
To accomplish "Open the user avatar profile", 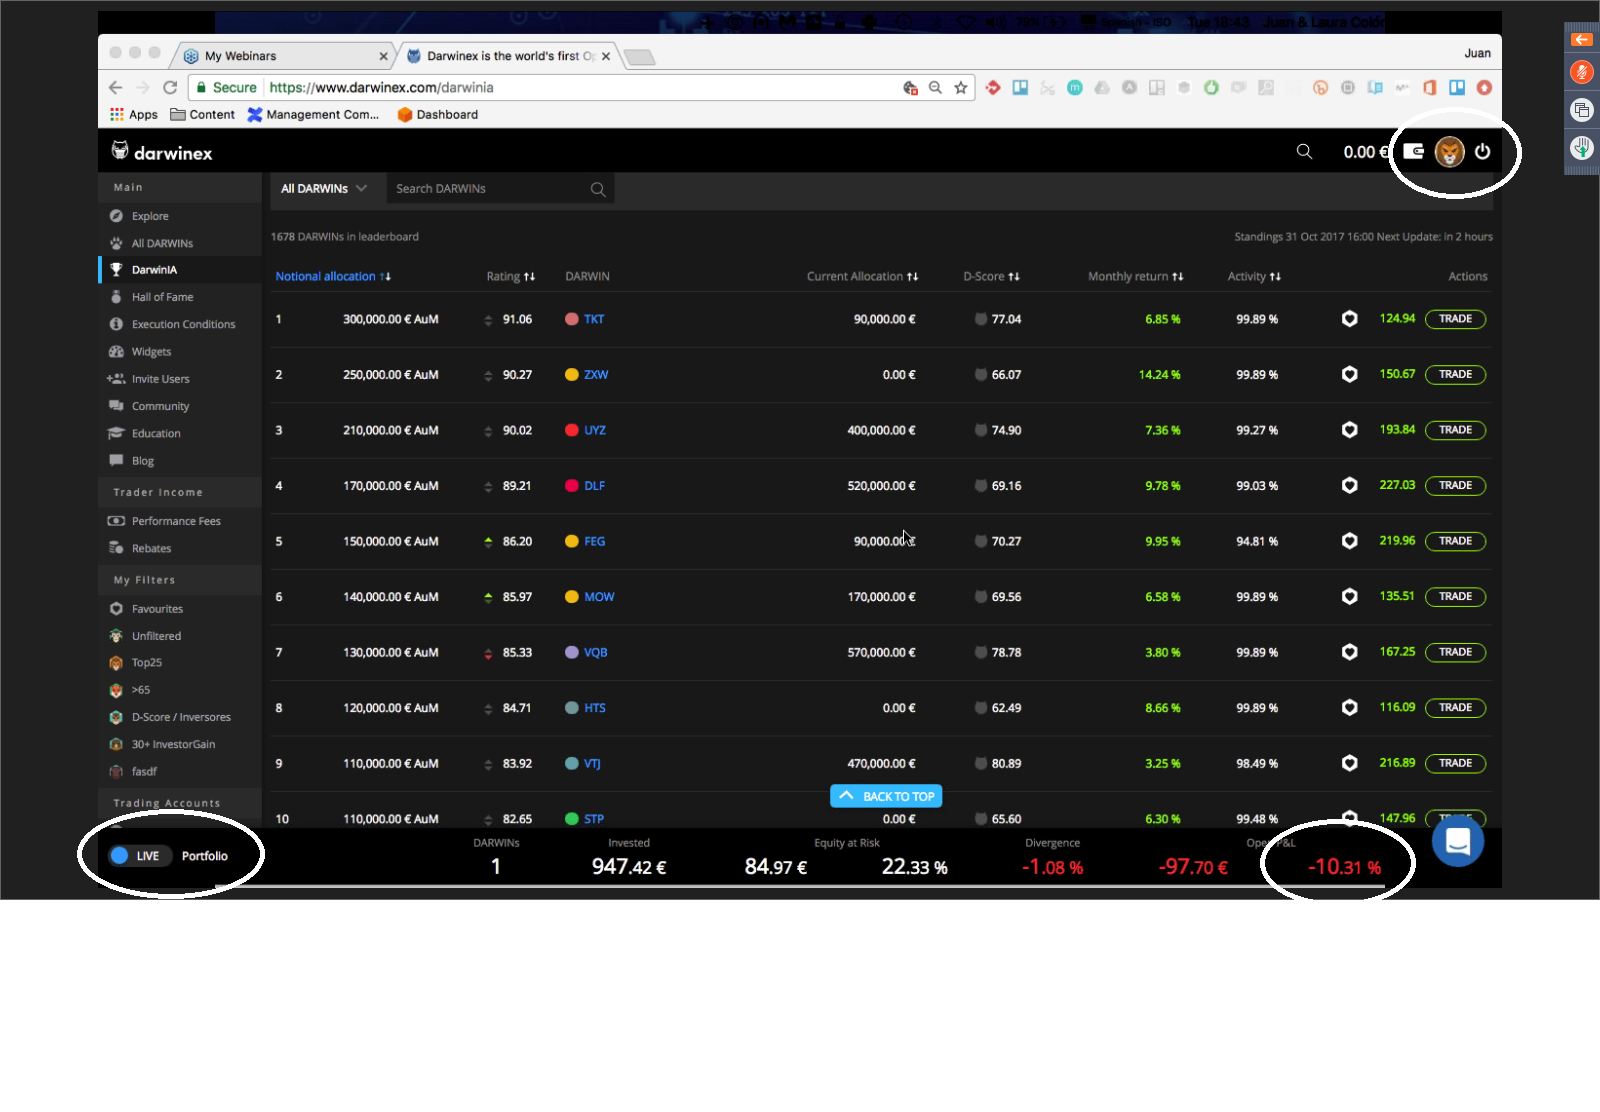I will coord(1449,152).
